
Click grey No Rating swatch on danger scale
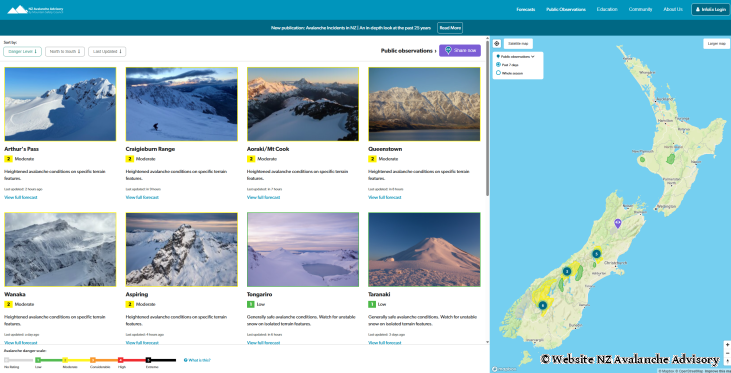(7, 360)
